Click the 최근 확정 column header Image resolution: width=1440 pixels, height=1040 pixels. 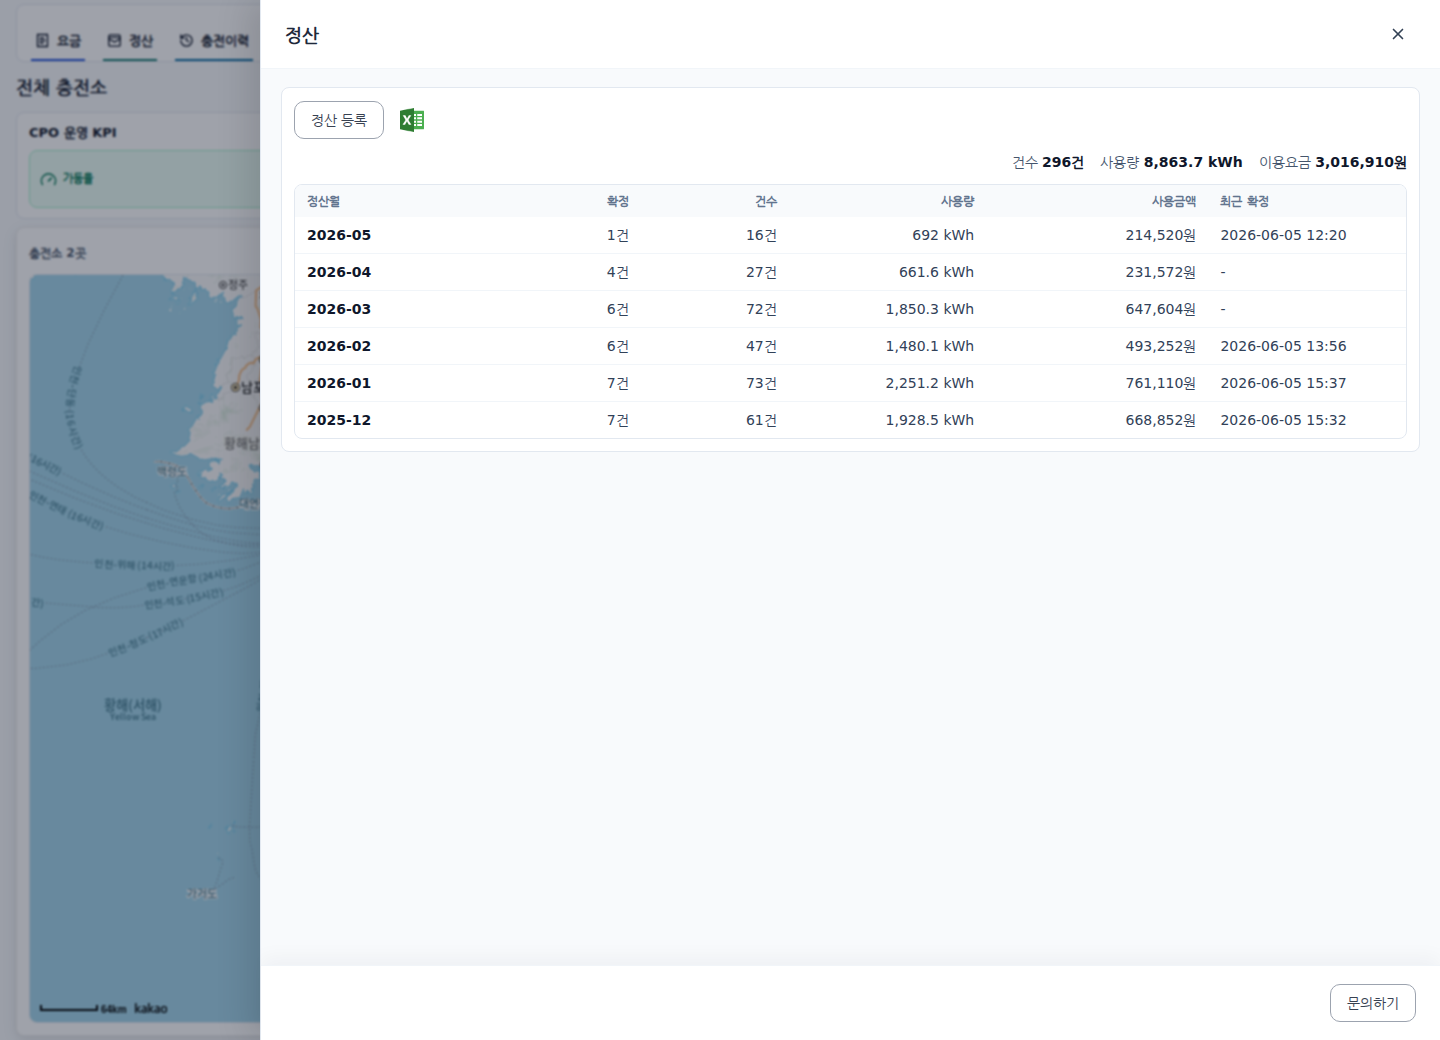(1244, 201)
